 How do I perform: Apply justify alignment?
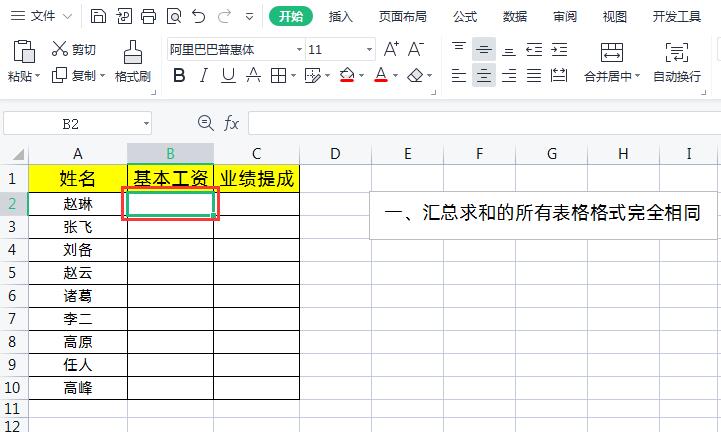(534, 75)
